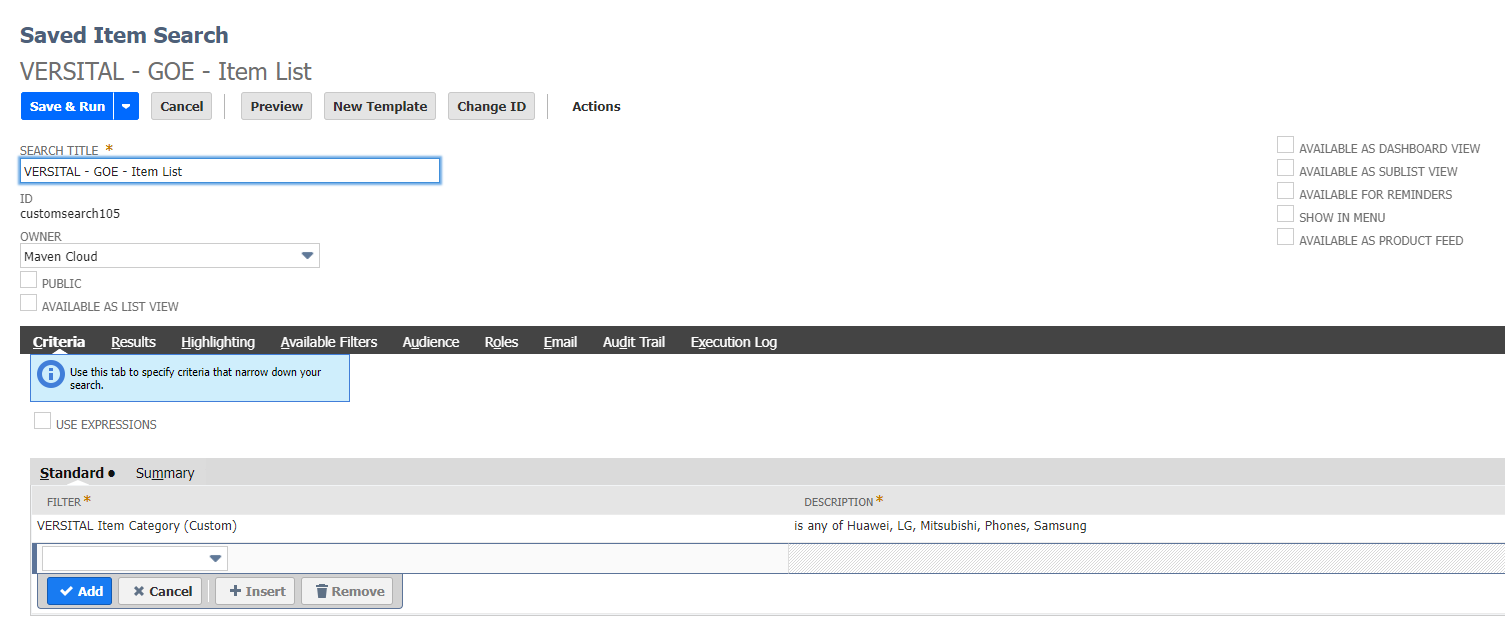
Task: Enable Available as Dashboard View
Action: point(1286,146)
